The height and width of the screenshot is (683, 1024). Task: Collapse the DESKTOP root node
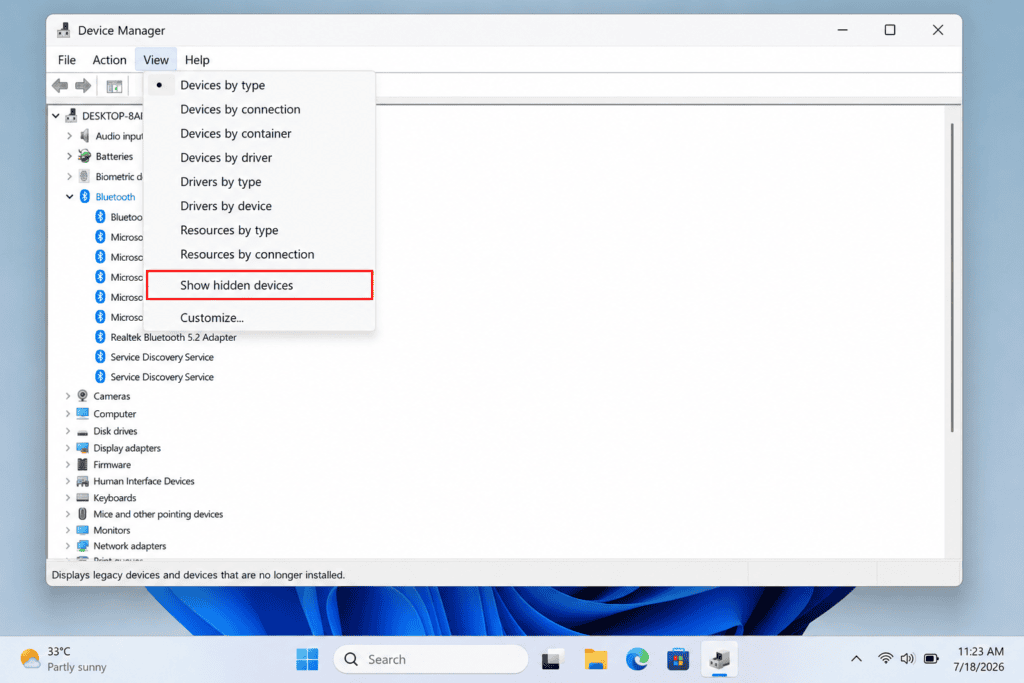(56, 116)
